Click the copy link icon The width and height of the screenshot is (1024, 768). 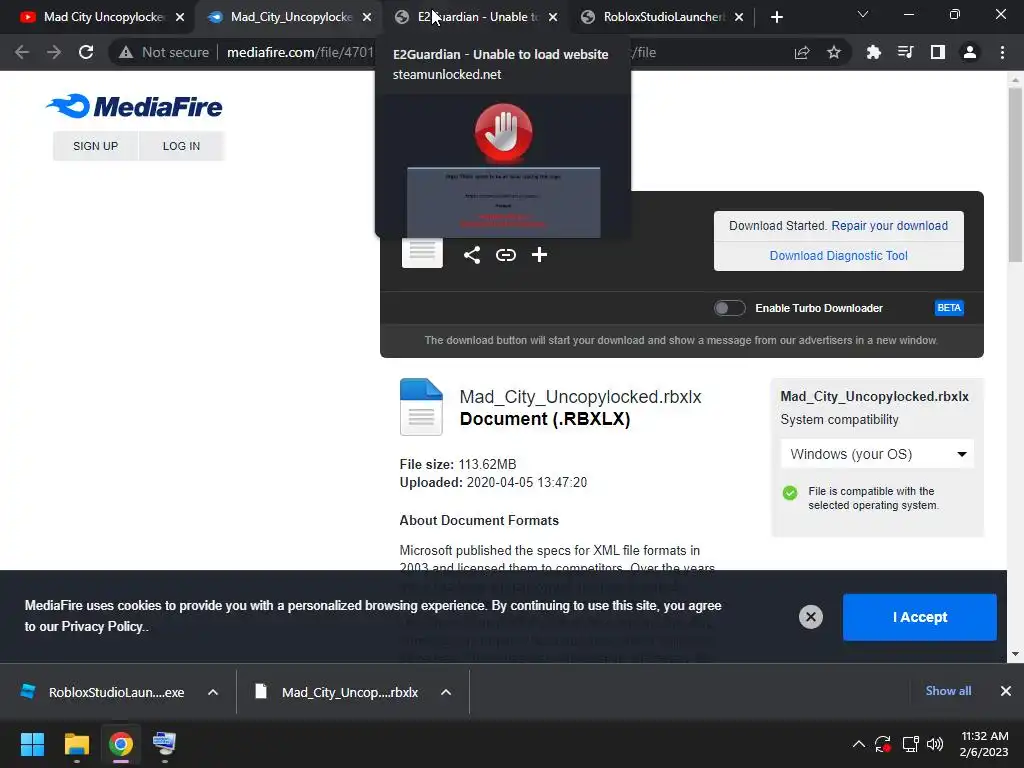coord(505,255)
